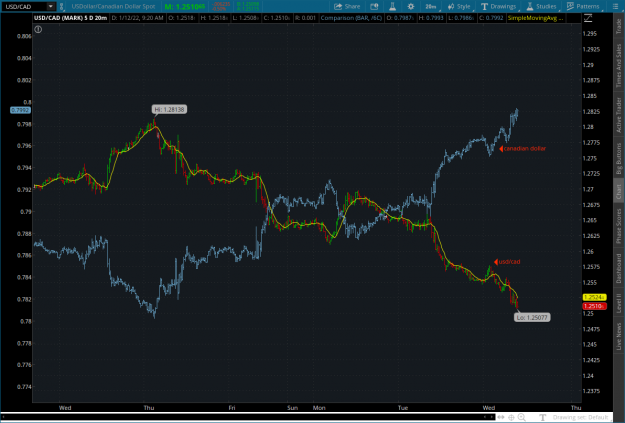Click the blue 0.7992 left axis label
Image resolution: width=625 pixels, height=423 pixels.
coord(20,110)
